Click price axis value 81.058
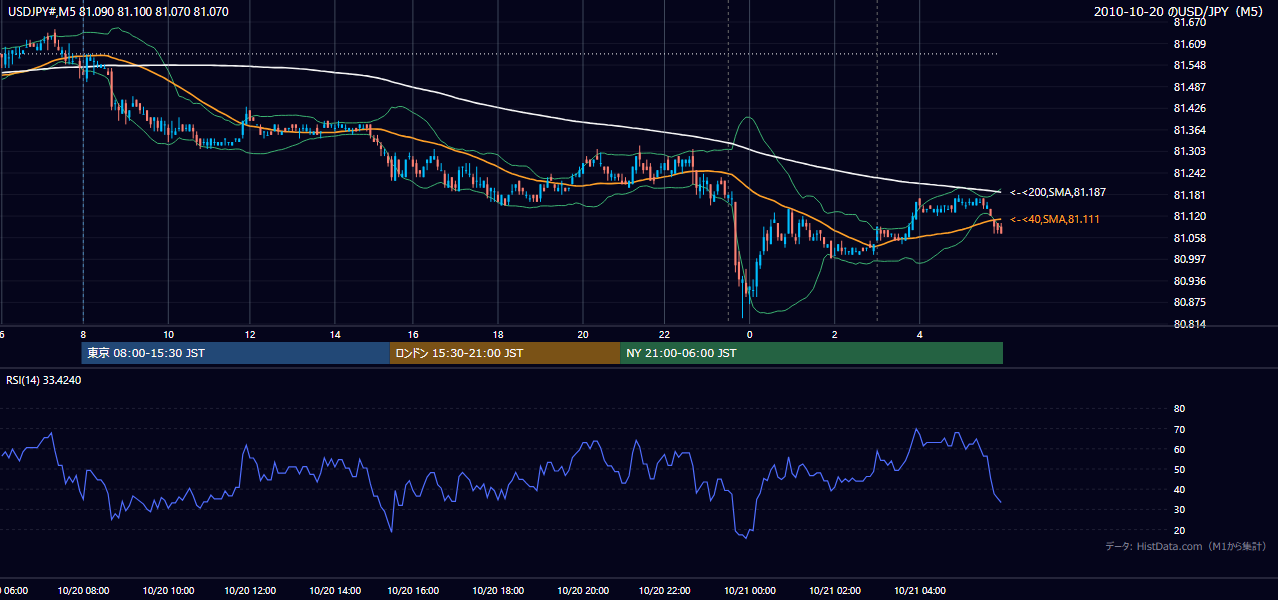The width and height of the screenshot is (1278, 600). [x=1189, y=238]
